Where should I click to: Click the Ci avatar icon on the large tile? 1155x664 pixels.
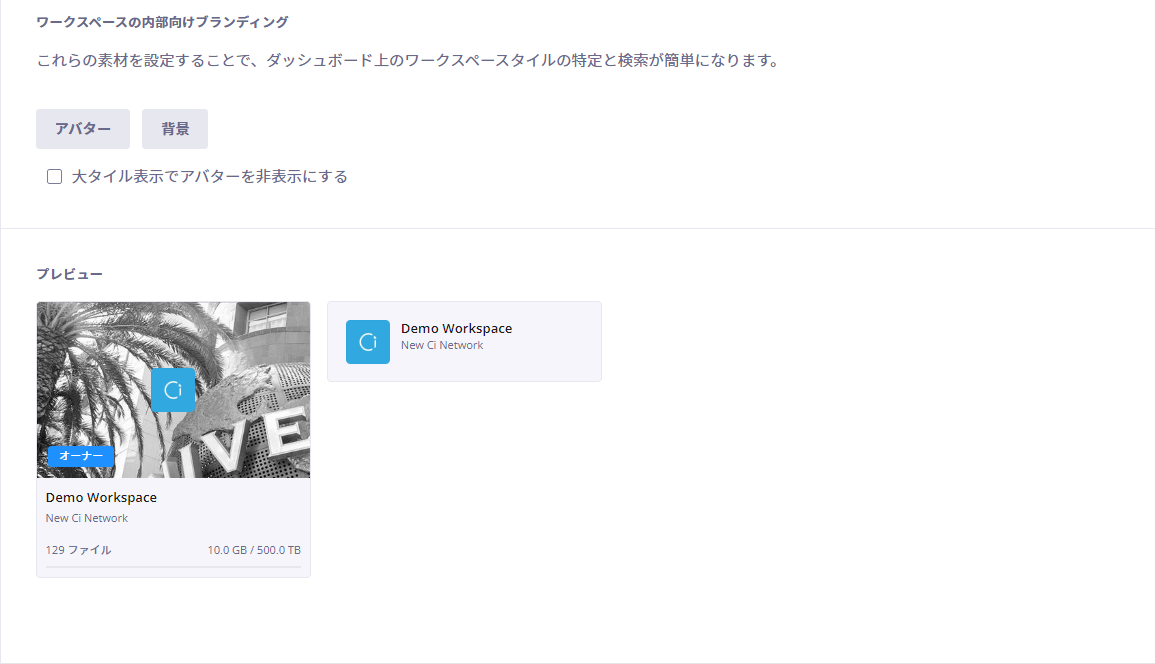pyautogui.click(x=173, y=390)
